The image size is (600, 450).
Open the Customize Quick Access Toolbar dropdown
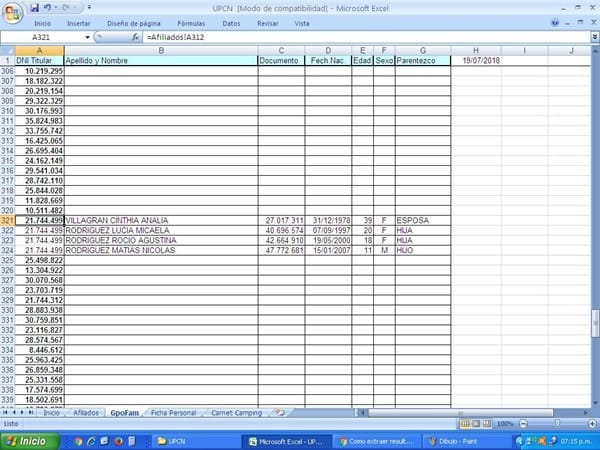tap(89, 8)
